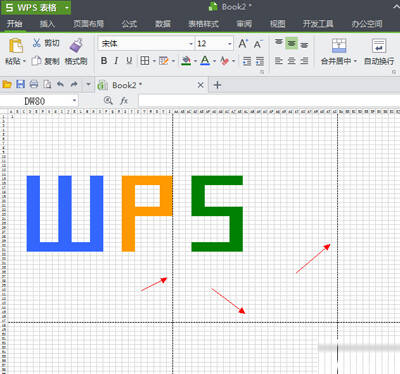Open the name box DW80 dropdown arrow
The height and width of the screenshot is (374, 400).
74,100
